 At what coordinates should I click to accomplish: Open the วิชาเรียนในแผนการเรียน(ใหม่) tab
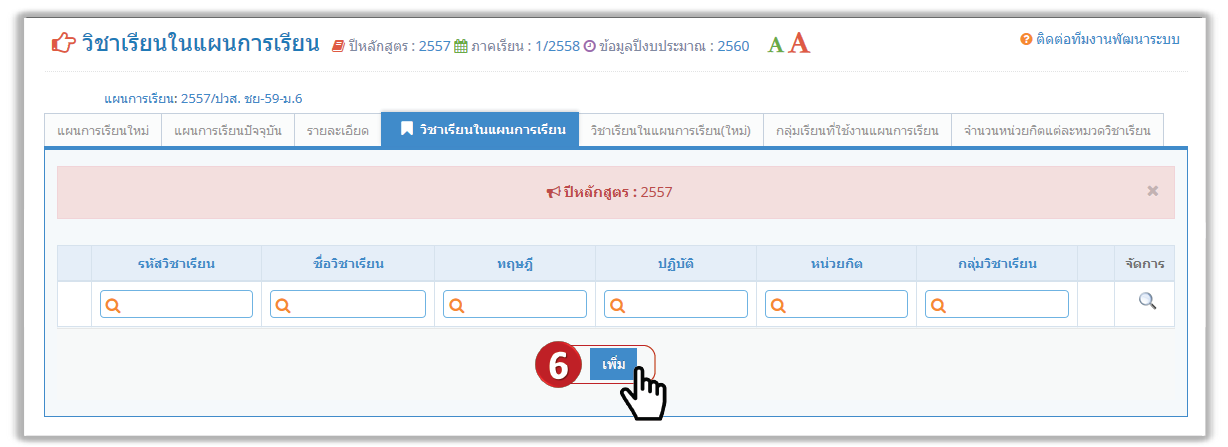670,130
